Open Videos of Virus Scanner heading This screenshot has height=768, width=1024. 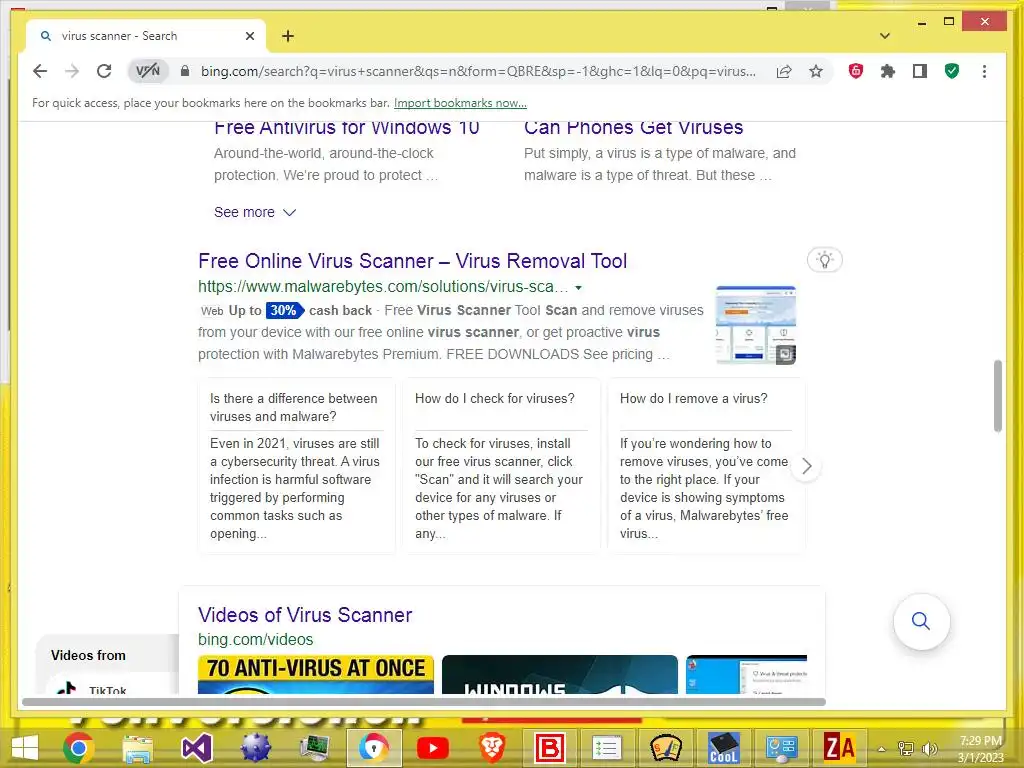click(305, 615)
